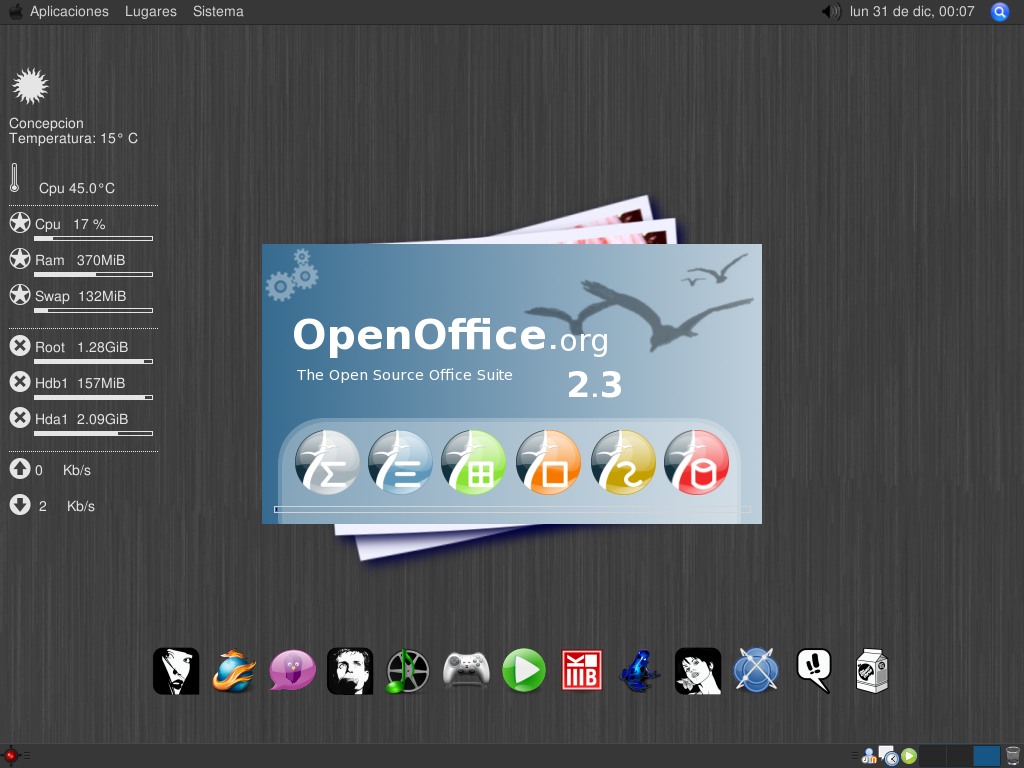This screenshot has width=1024, height=768.
Task: Click the 'Swap 132MiB' reading
Action: [x=80, y=296]
